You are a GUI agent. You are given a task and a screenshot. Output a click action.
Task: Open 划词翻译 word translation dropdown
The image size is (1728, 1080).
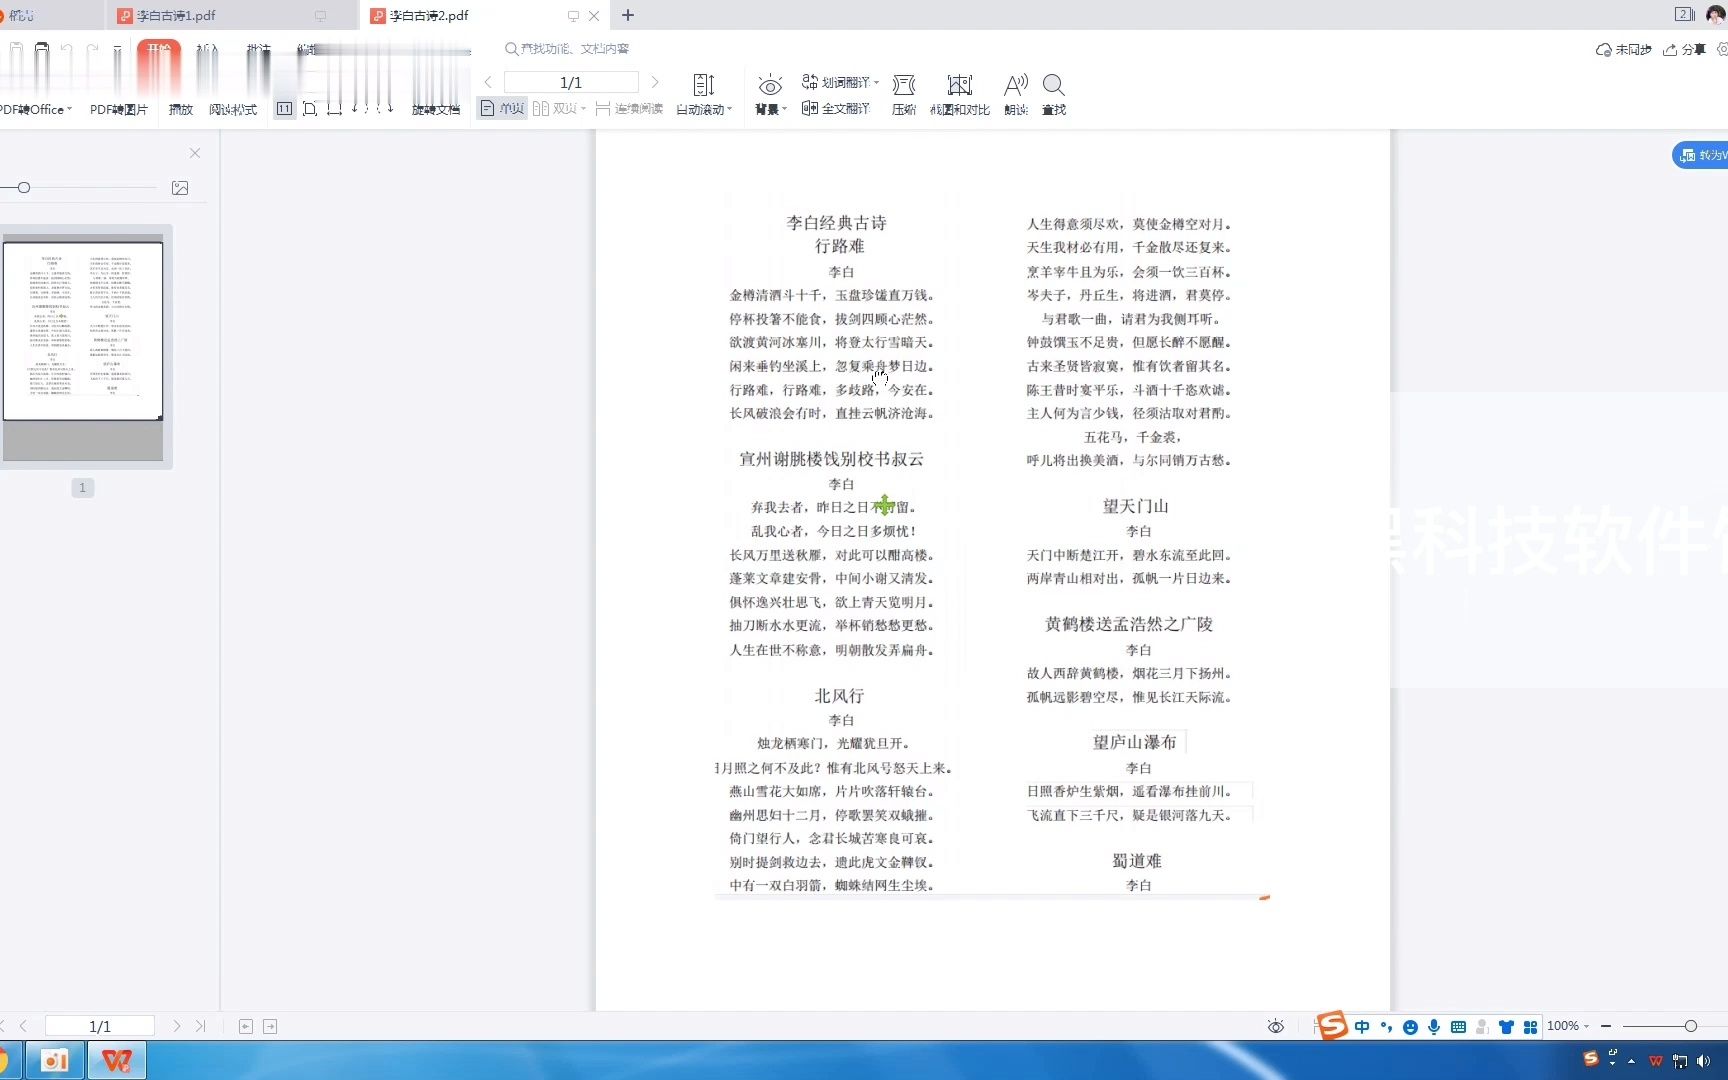click(x=840, y=82)
